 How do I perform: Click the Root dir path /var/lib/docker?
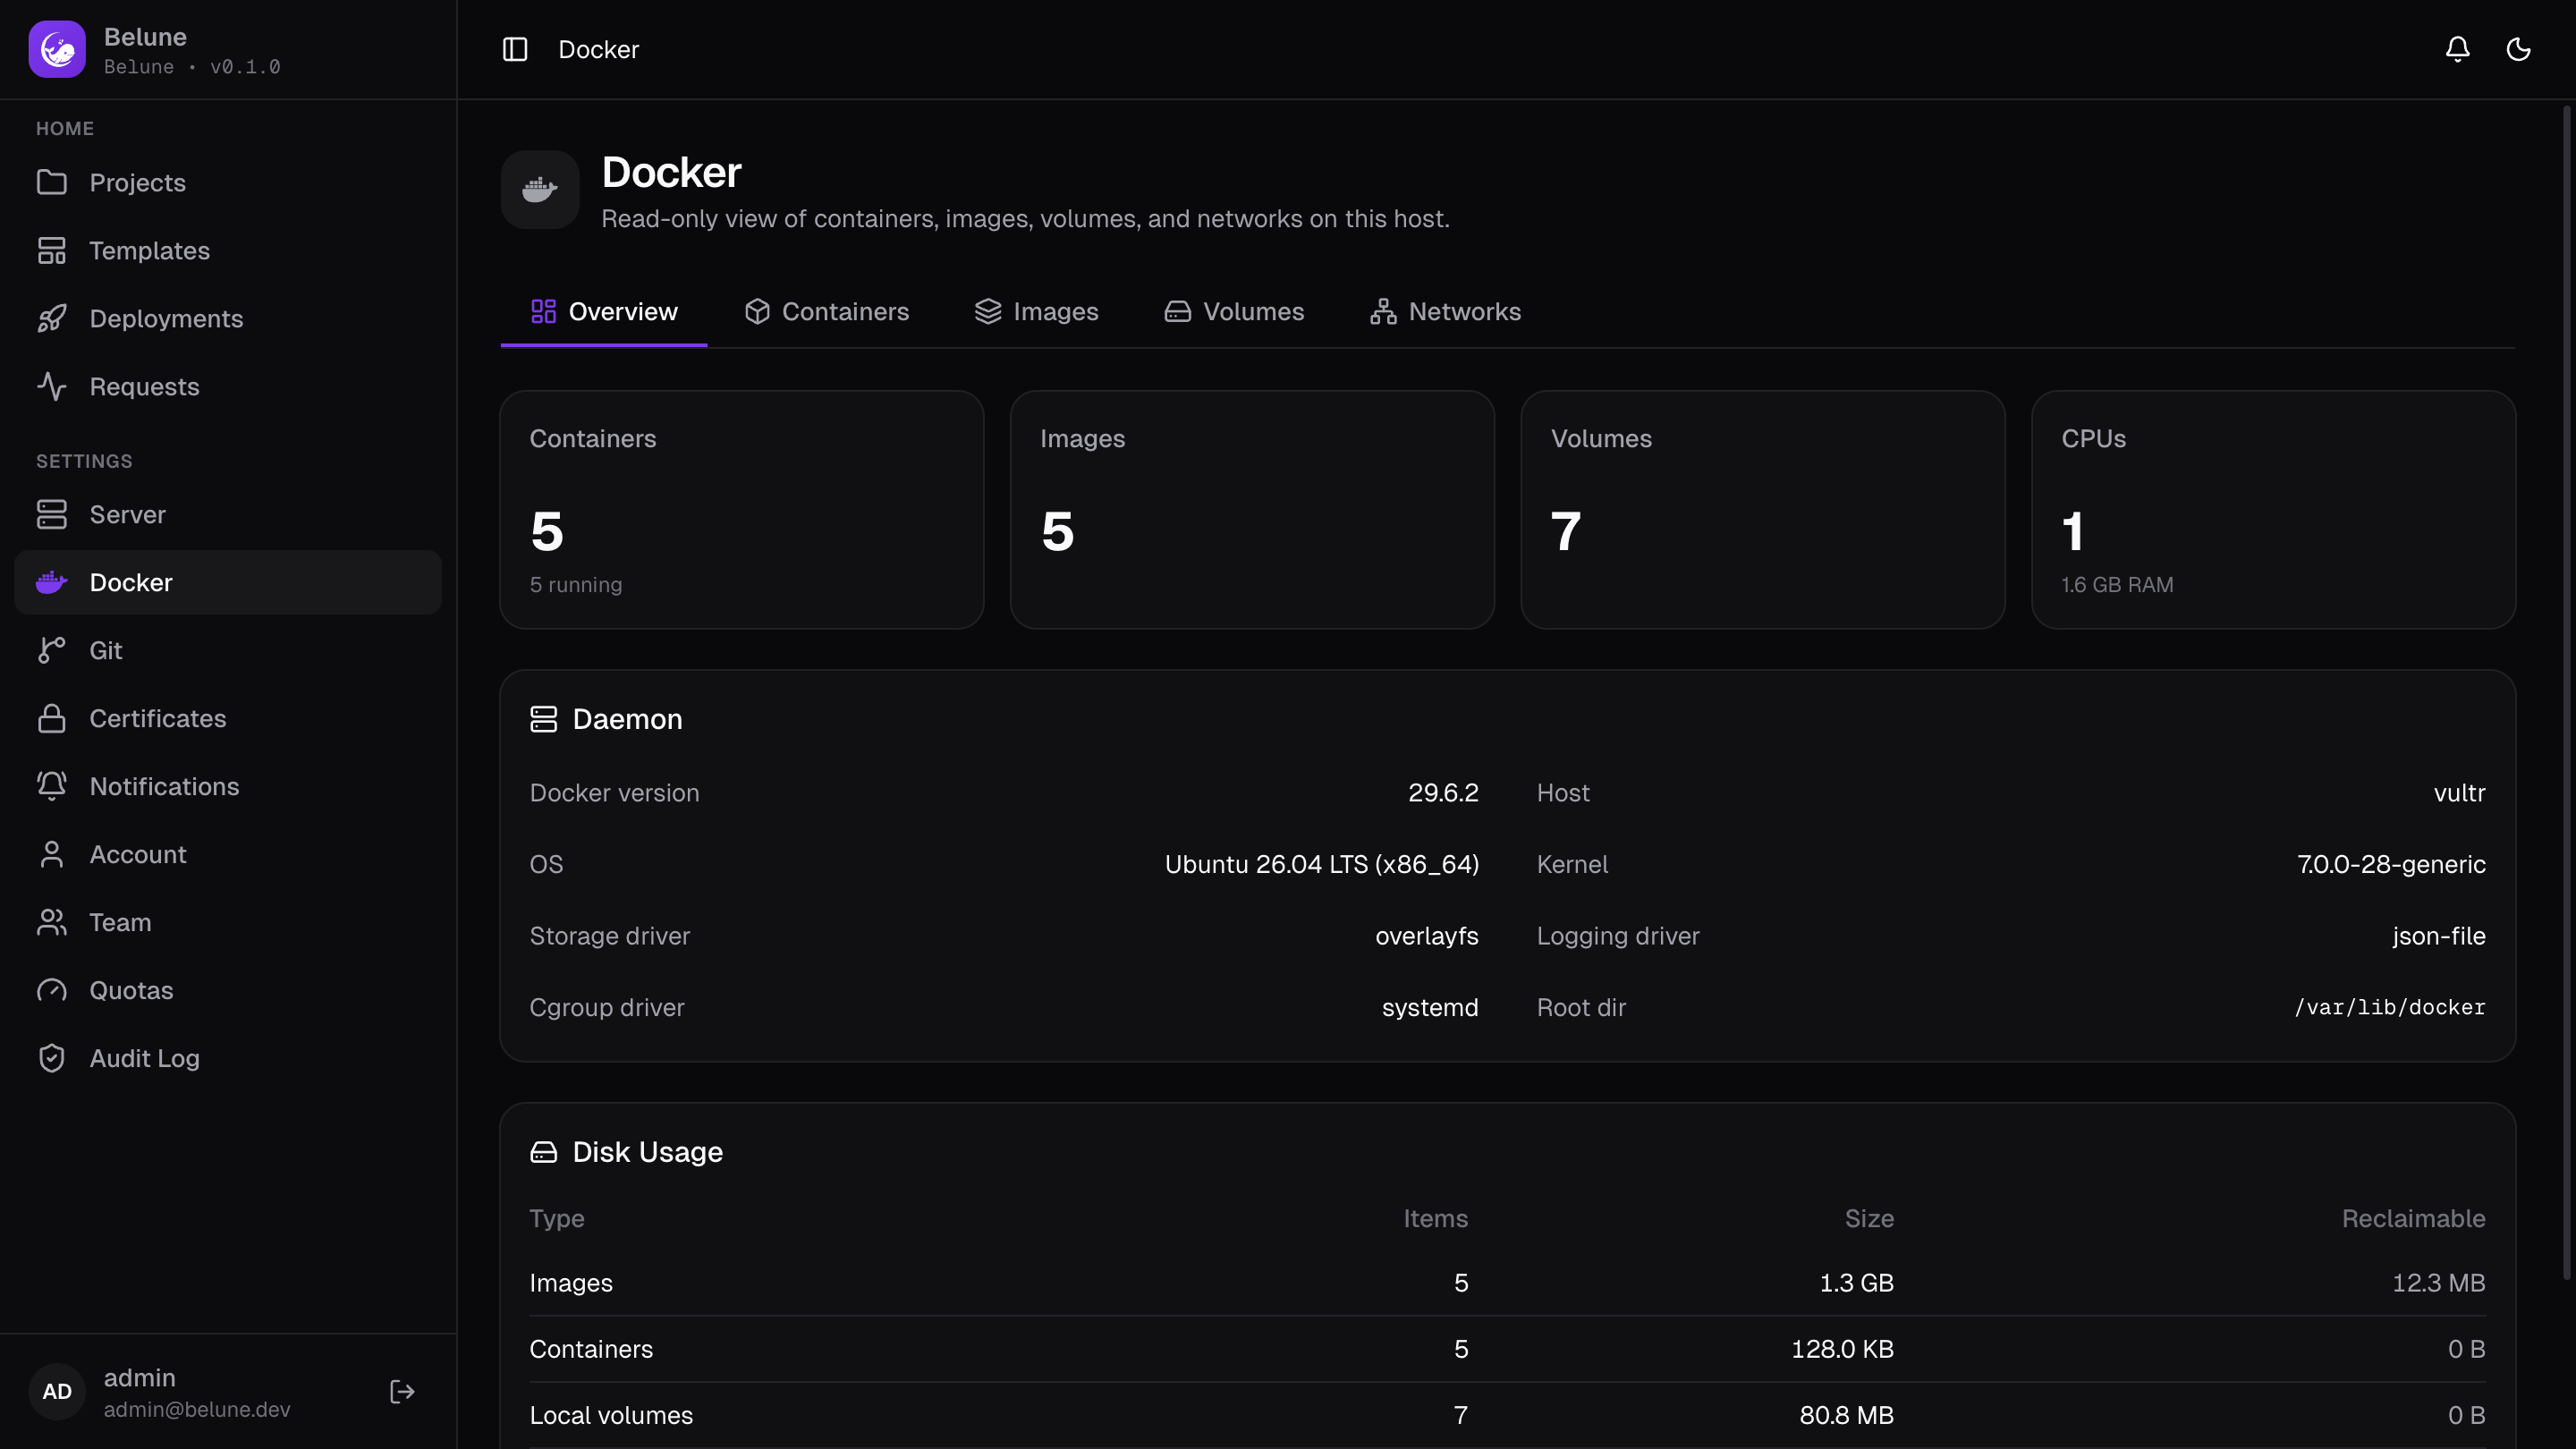tap(2390, 1007)
